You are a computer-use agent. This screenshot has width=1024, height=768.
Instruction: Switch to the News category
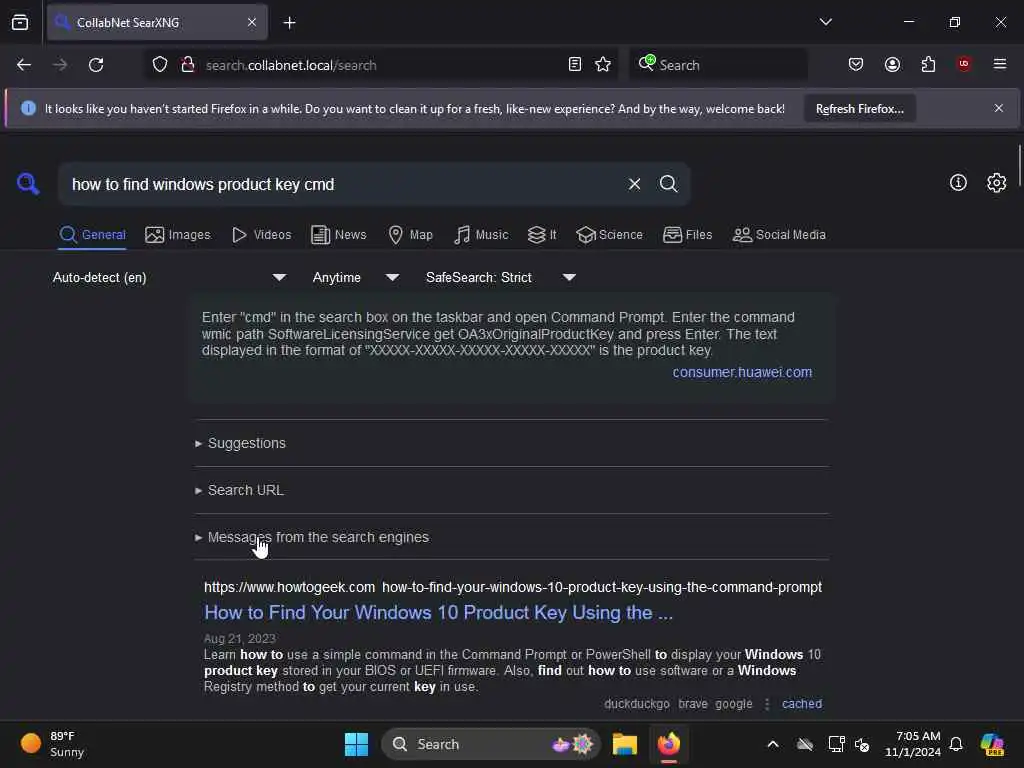tap(339, 234)
